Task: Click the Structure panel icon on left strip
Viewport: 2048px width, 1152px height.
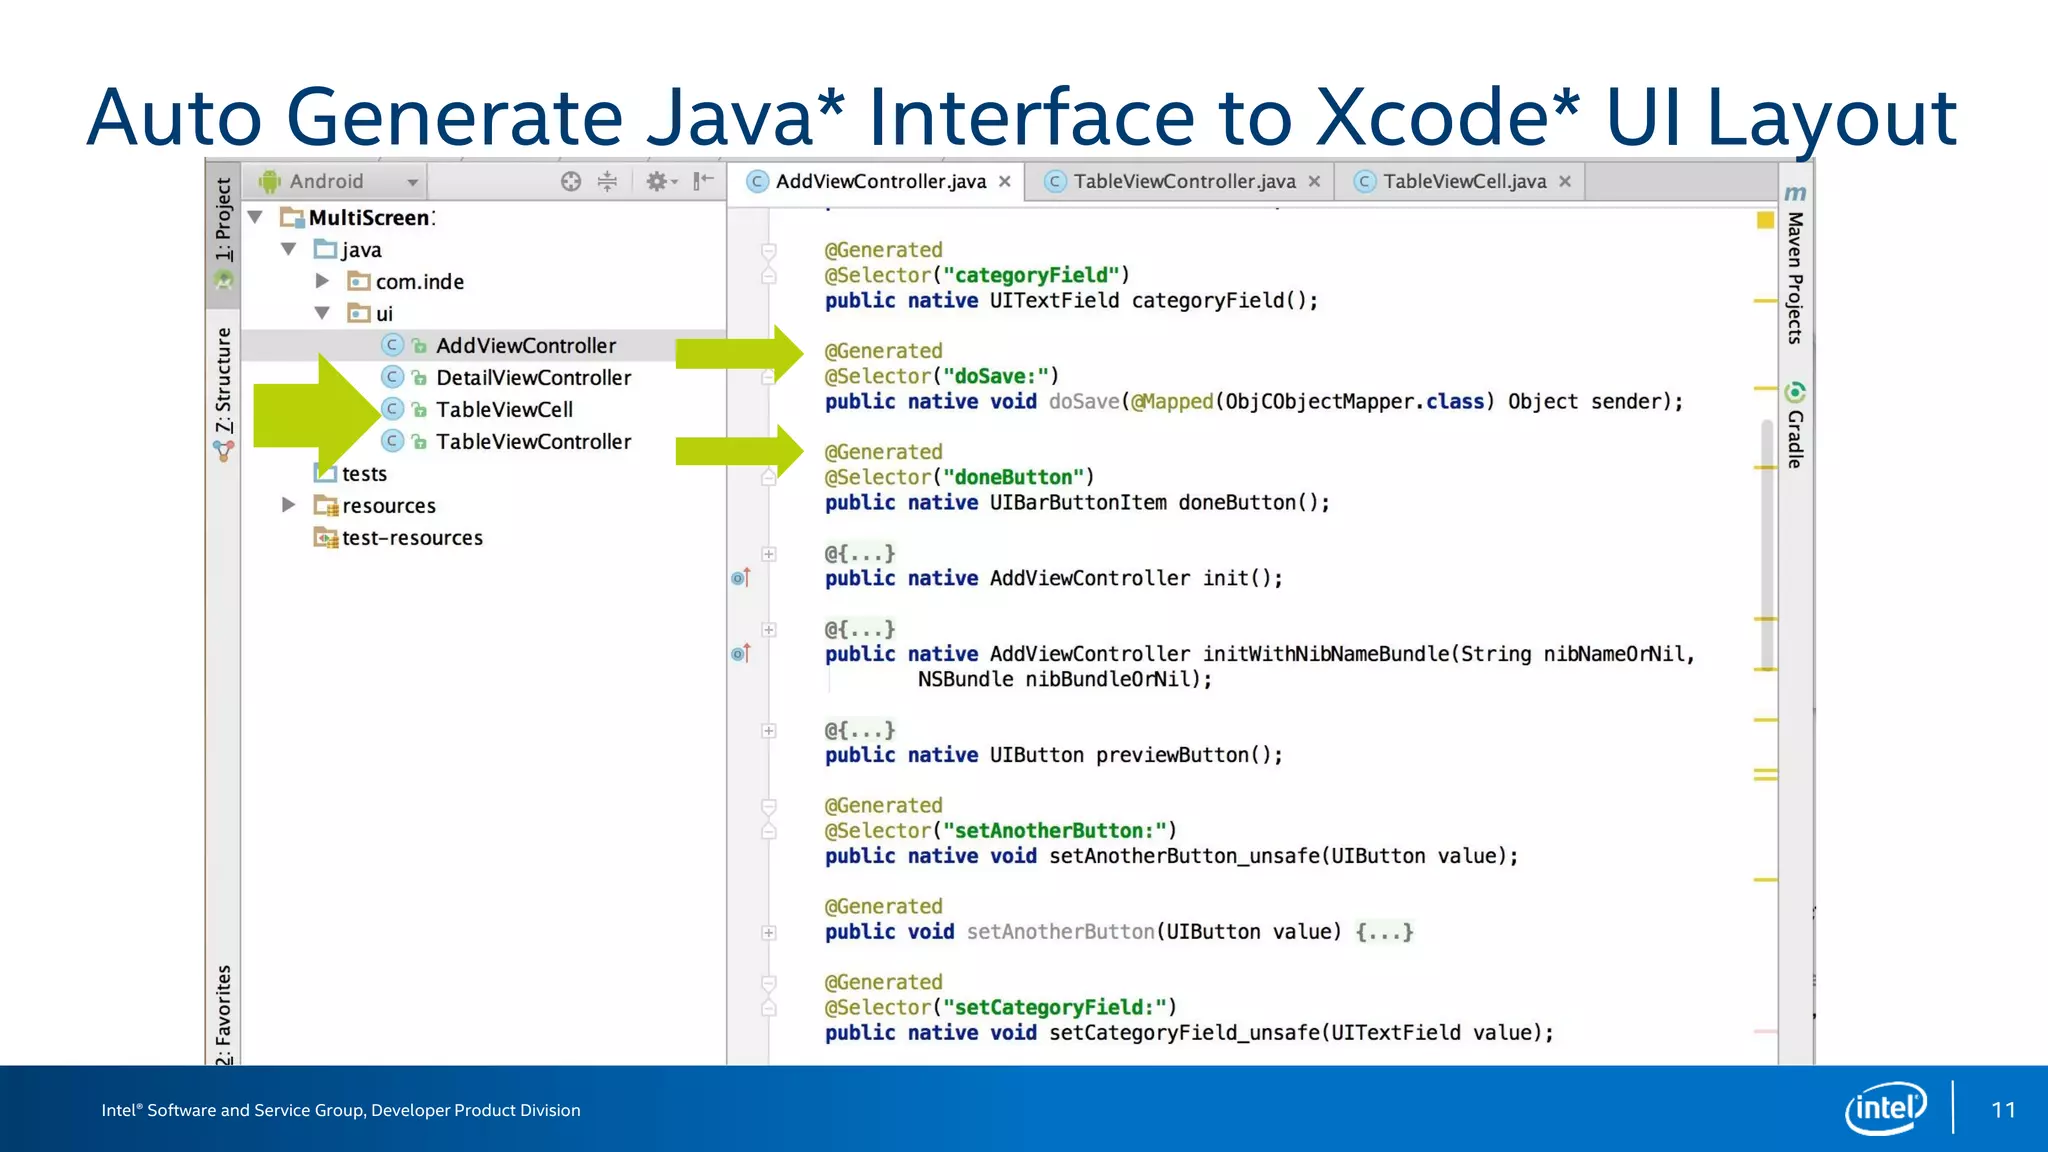Action: (x=224, y=451)
